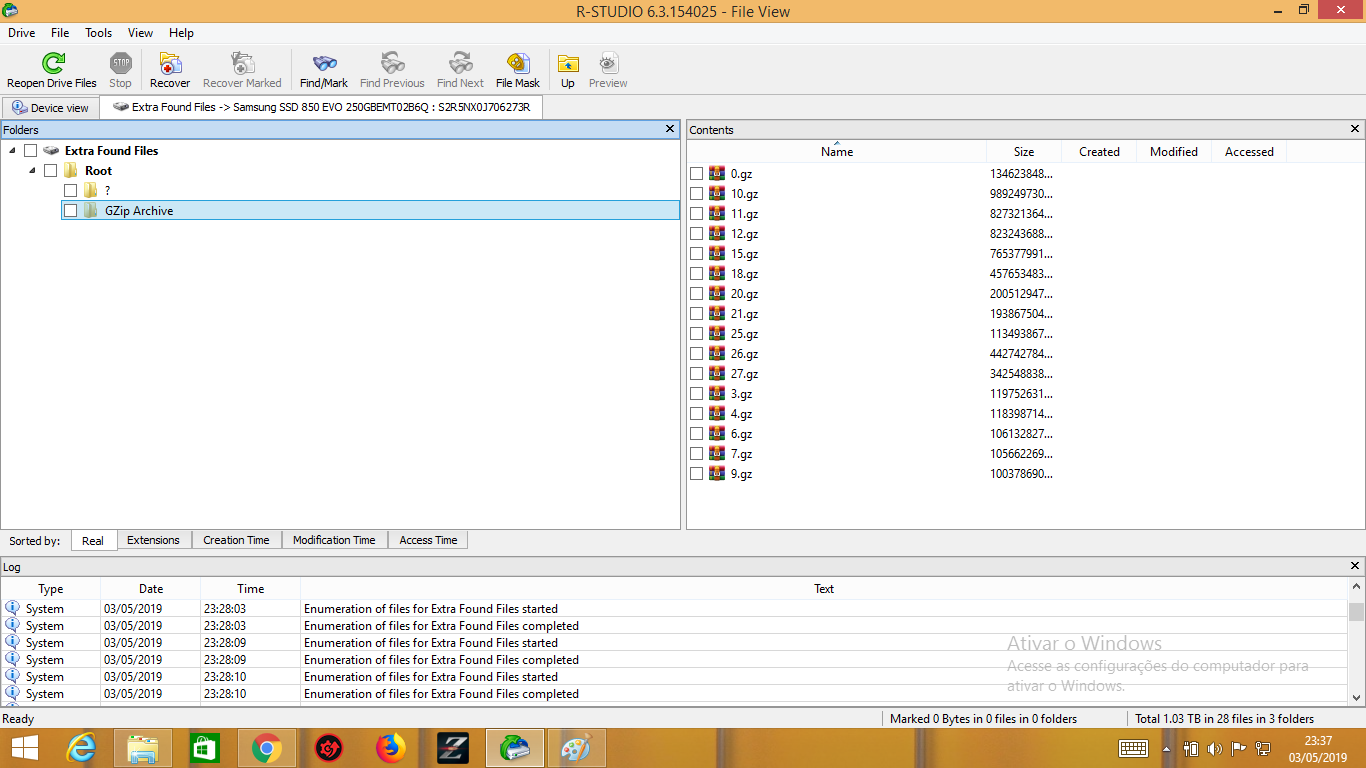Click the archive icon of 15.gz
This screenshot has width=1366, height=768.
pos(717,254)
